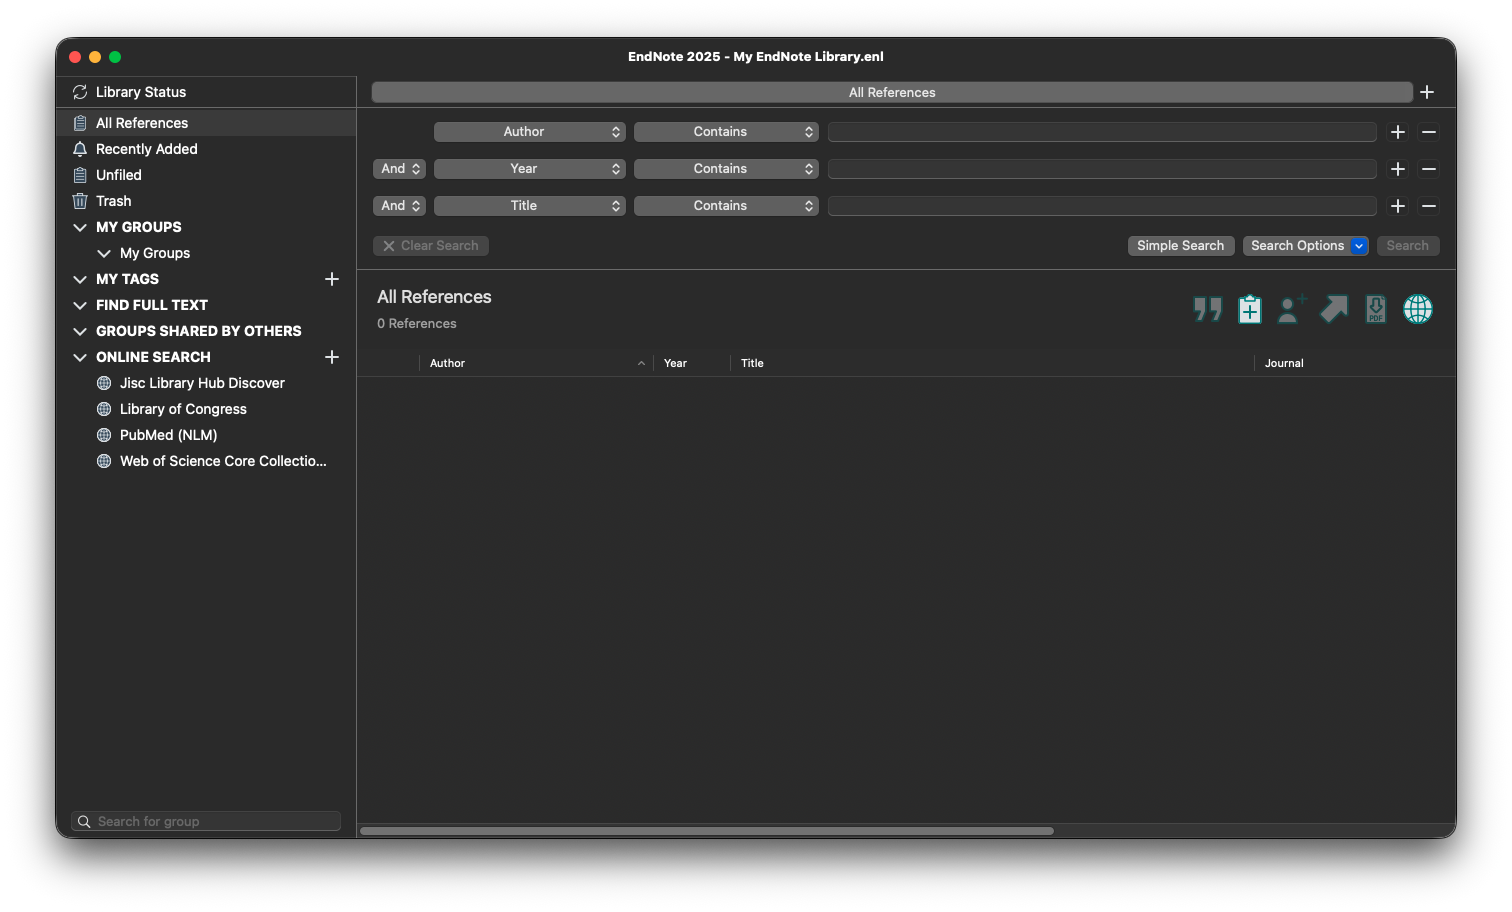Screen dimensions: 1512x912
Task: Click the online search globe icon
Action: [1418, 309]
